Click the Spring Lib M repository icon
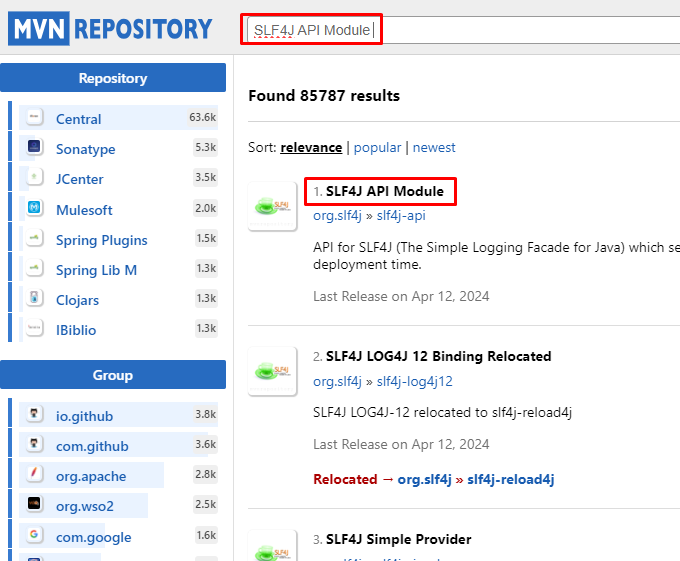680x561 pixels. coord(34,268)
